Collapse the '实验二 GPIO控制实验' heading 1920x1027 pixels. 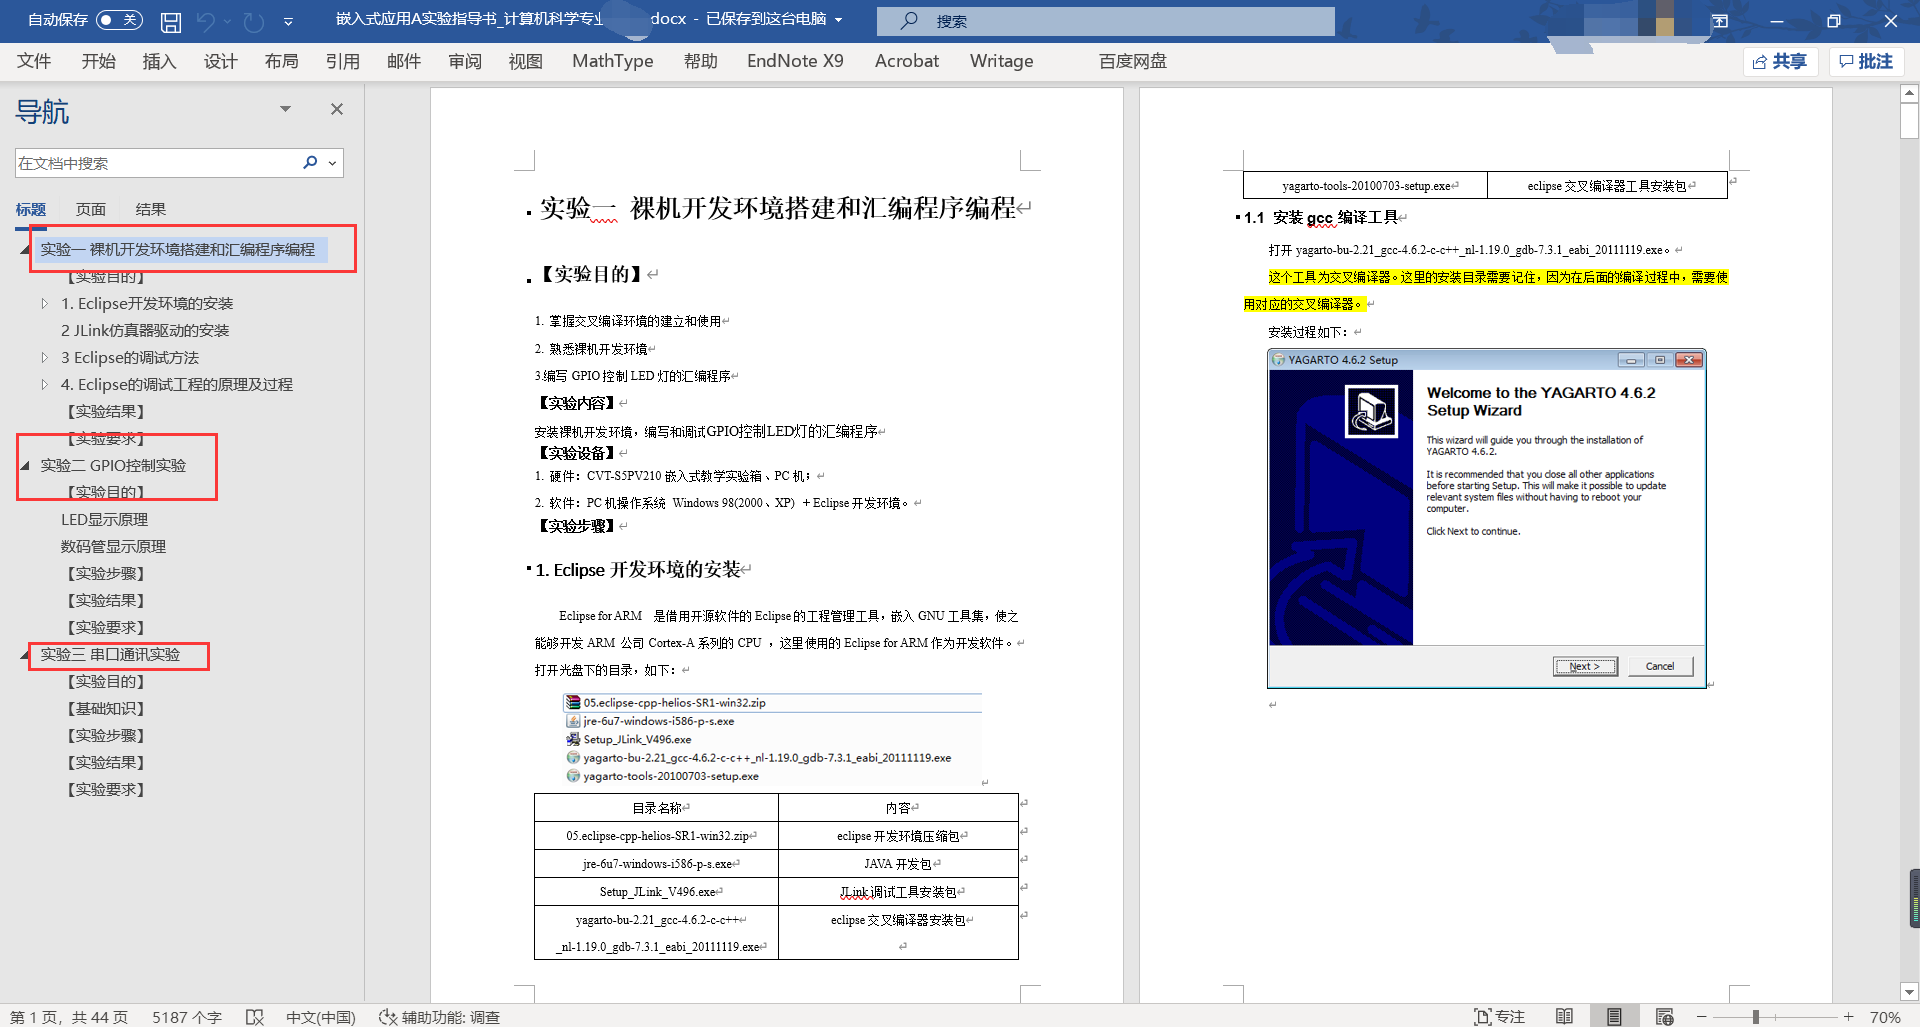(x=25, y=465)
